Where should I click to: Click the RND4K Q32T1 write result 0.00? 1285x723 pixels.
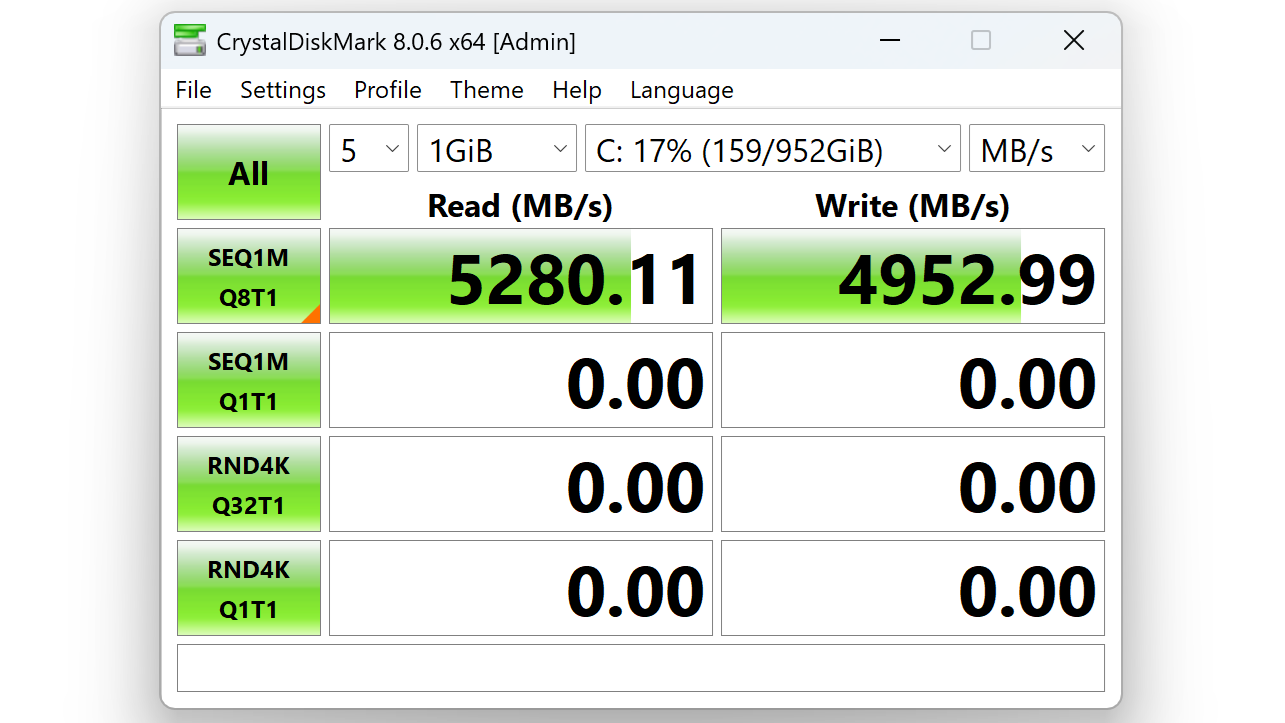tap(913, 484)
